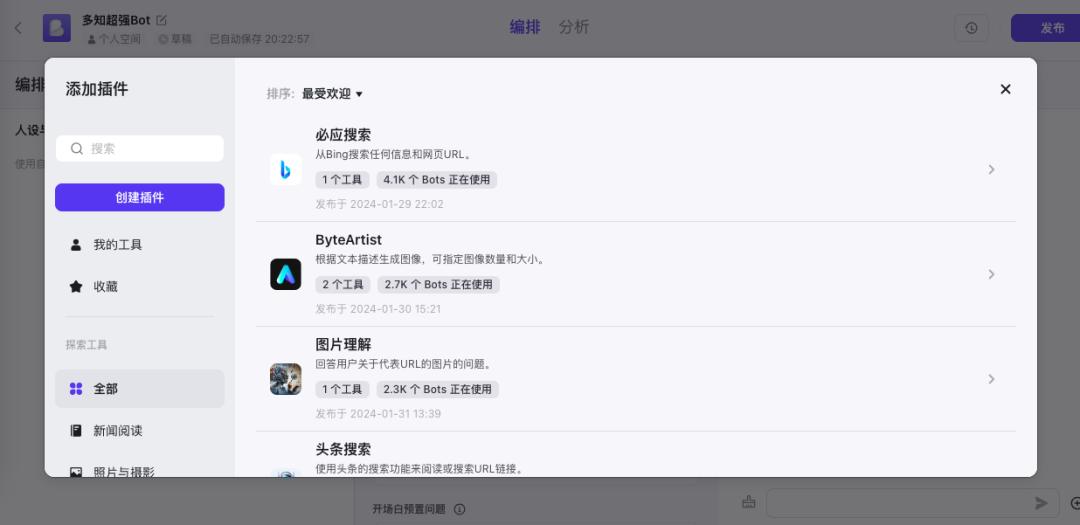Click the send arrow in chat input
This screenshot has width=1080, height=525.
point(1041,504)
